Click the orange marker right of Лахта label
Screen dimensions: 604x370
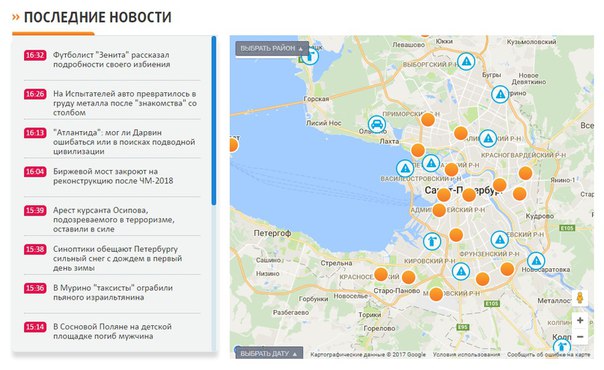pyautogui.click(x=418, y=150)
